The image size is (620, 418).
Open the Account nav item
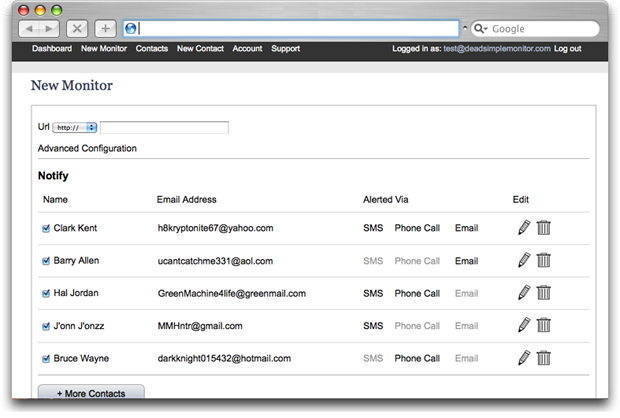247,49
